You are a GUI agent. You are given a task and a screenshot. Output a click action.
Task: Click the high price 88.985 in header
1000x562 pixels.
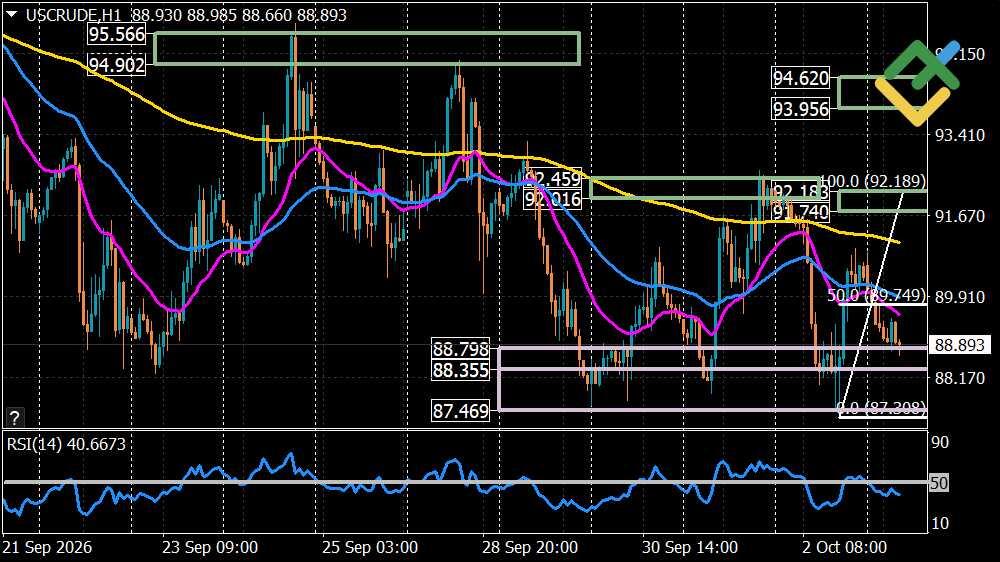click(x=212, y=15)
